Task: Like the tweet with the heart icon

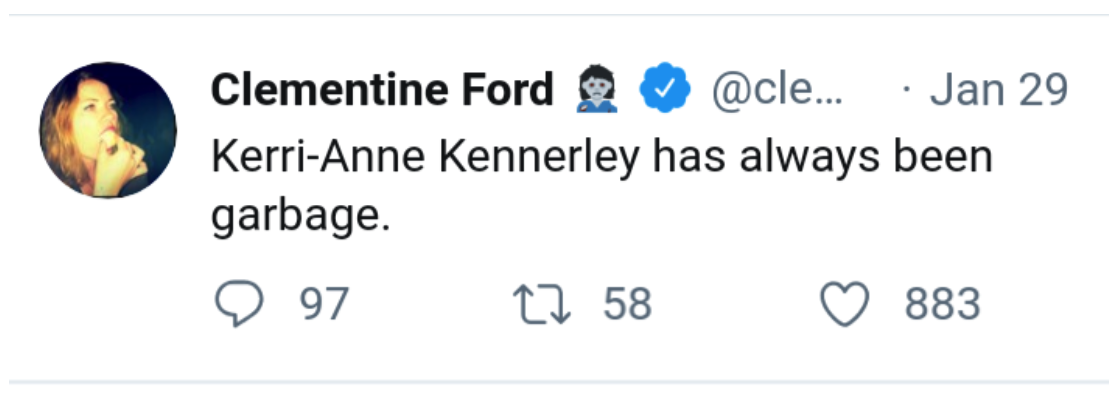Action: pos(845,304)
